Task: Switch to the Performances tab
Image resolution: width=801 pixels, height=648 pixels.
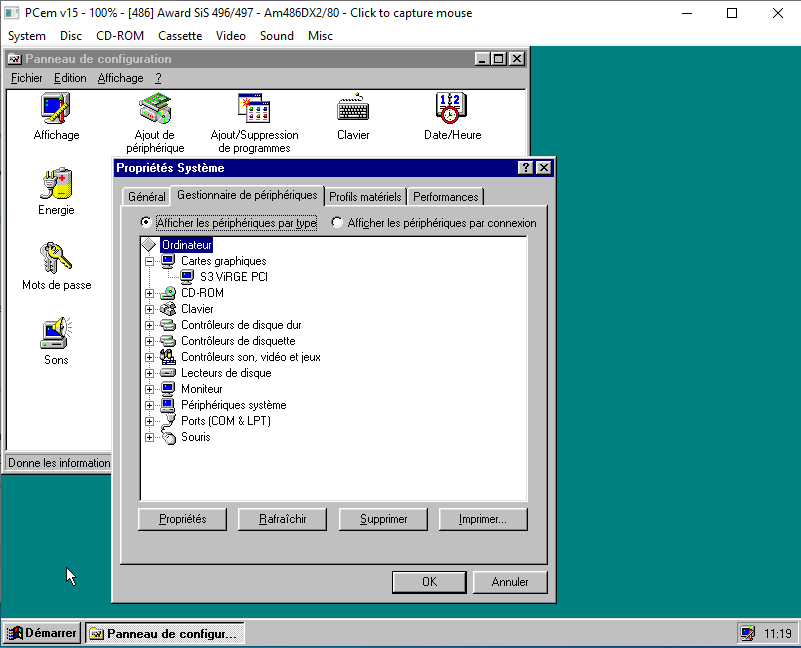Action: (x=446, y=197)
